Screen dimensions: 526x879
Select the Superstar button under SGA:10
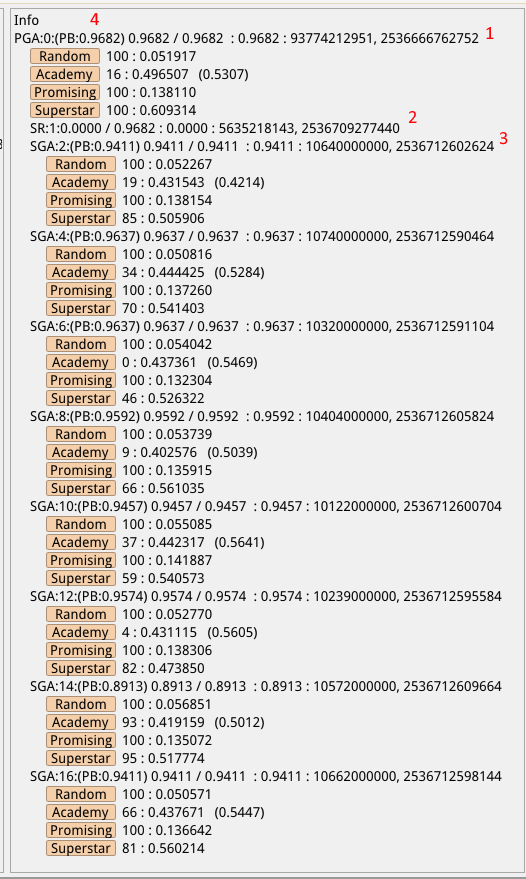pos(81,578)
